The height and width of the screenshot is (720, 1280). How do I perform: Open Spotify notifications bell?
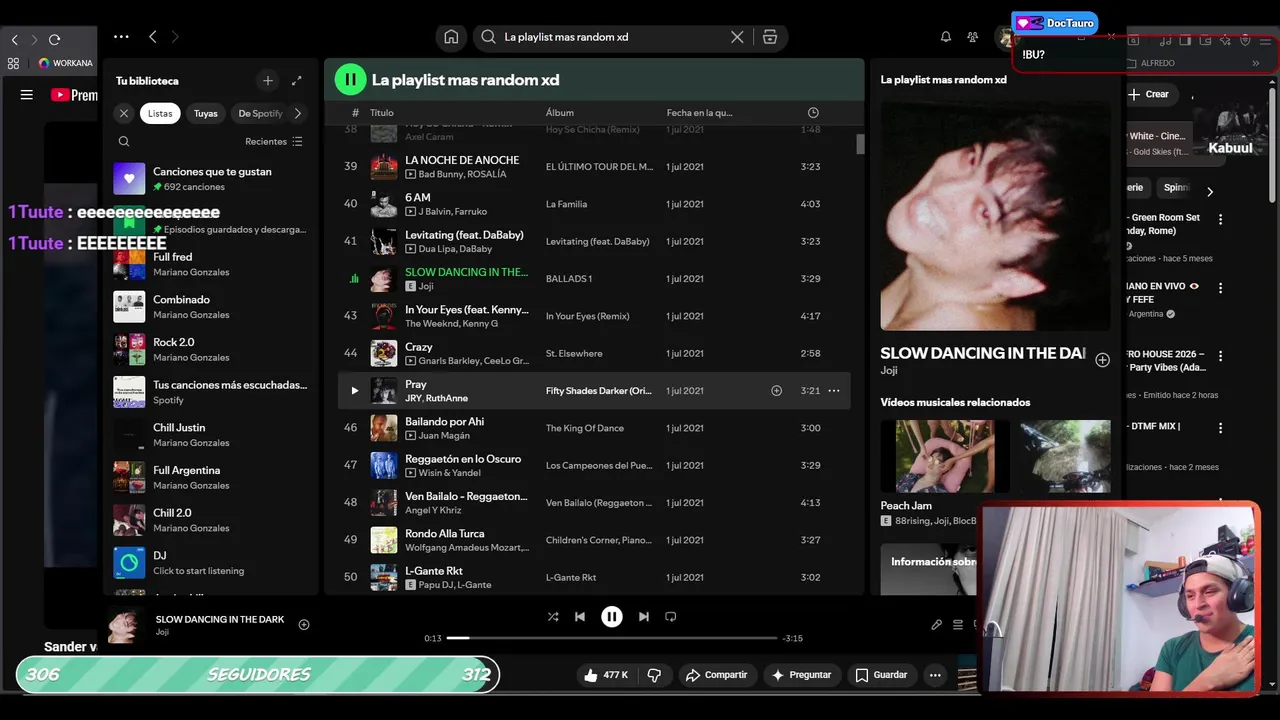click(946, 37)
